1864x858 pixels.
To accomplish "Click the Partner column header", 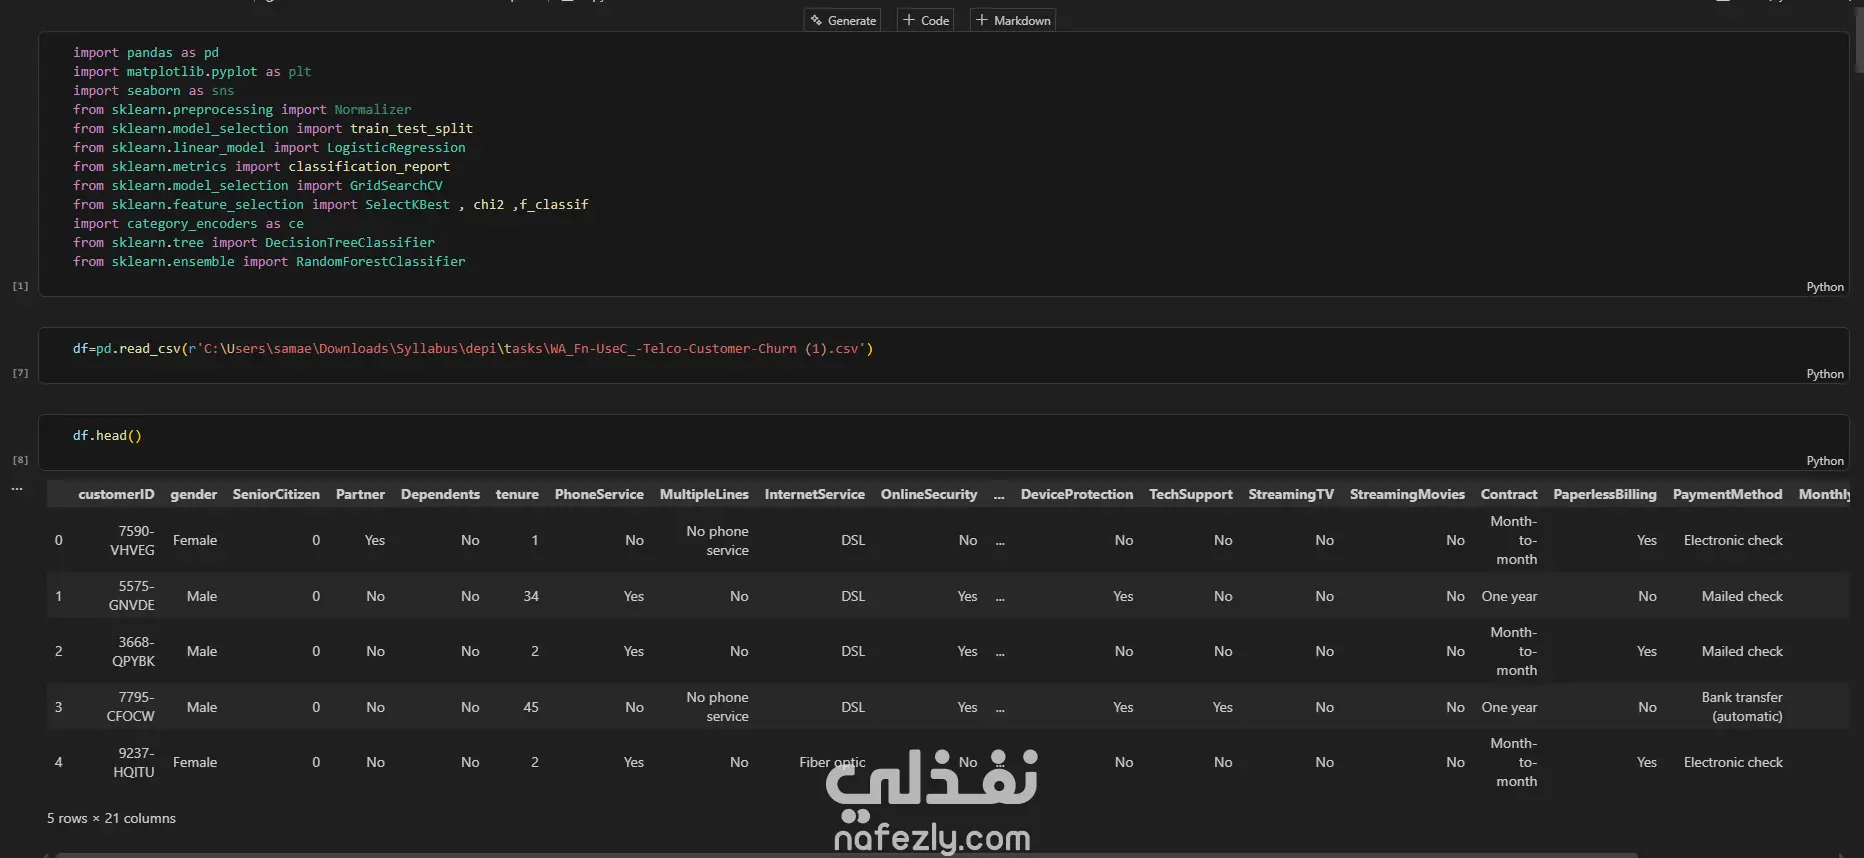I will (x=360, y=494).
